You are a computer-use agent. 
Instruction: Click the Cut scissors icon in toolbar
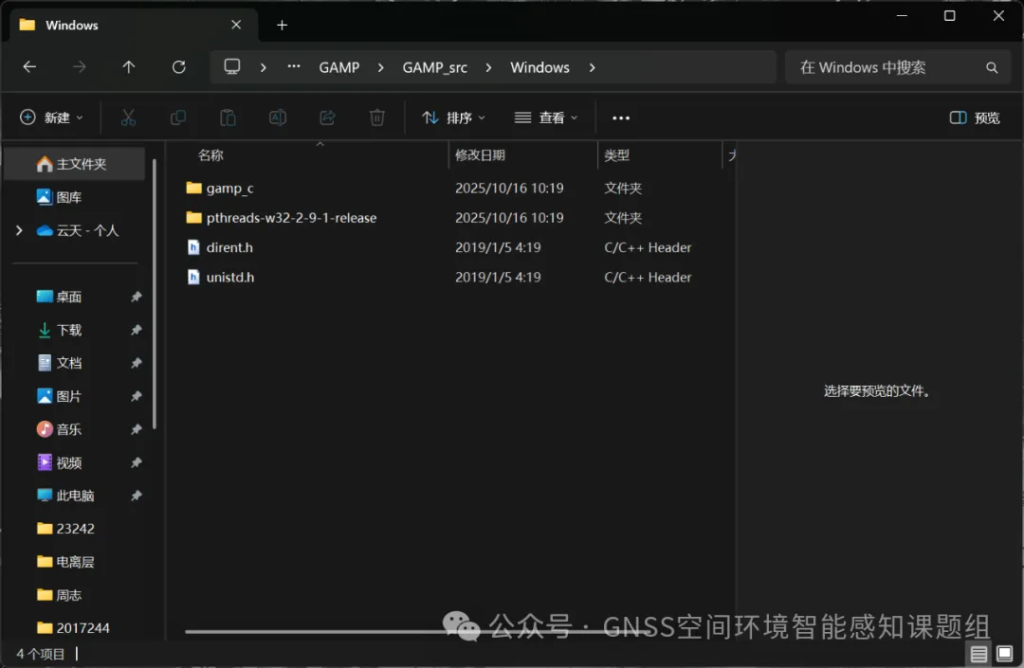(128, 118)
